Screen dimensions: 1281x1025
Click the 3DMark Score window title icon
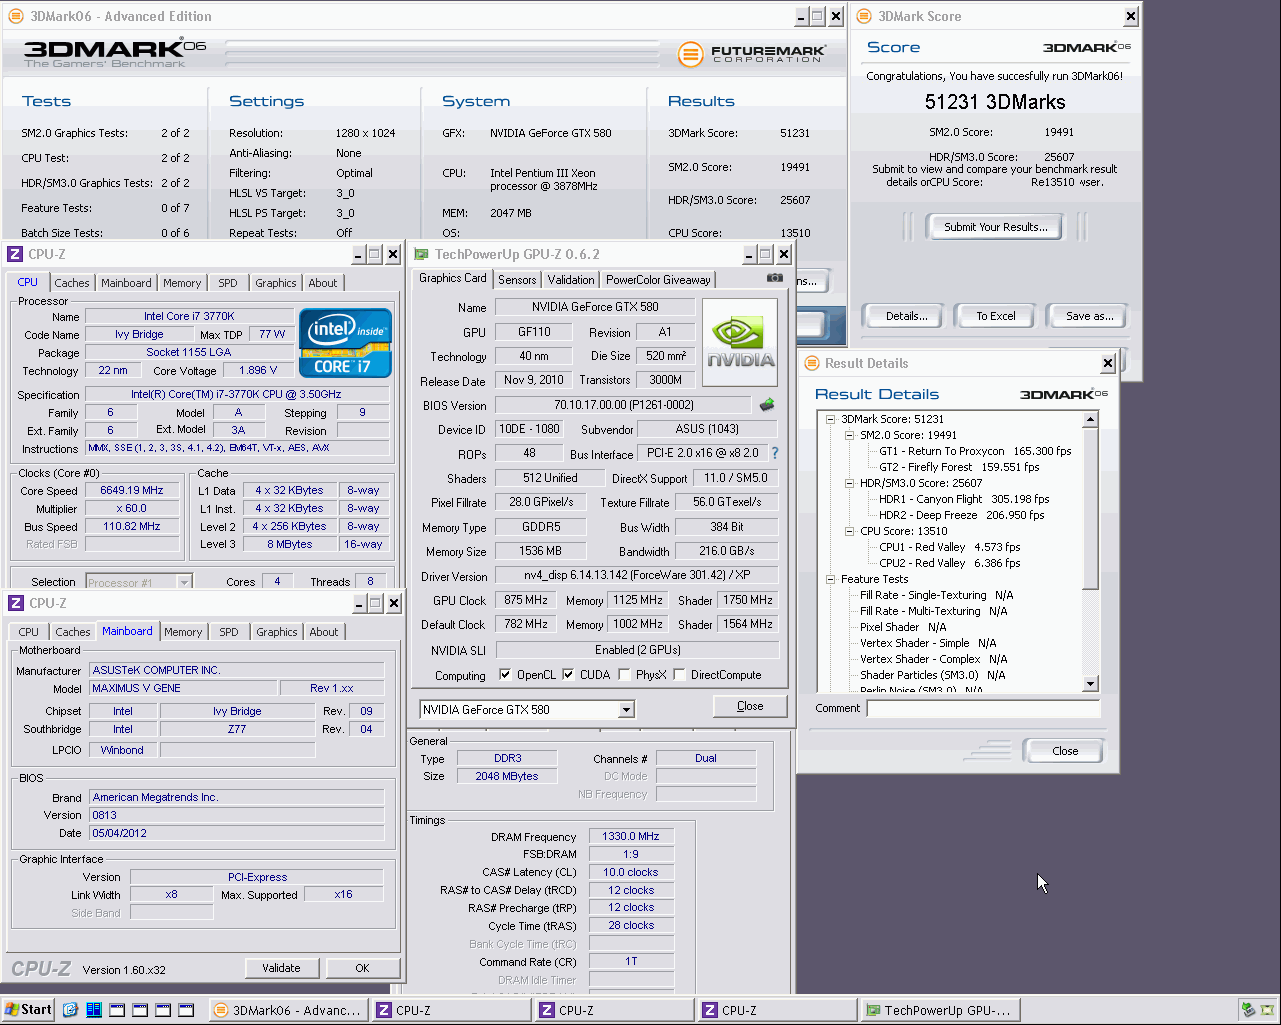click(x=863, y=16)
